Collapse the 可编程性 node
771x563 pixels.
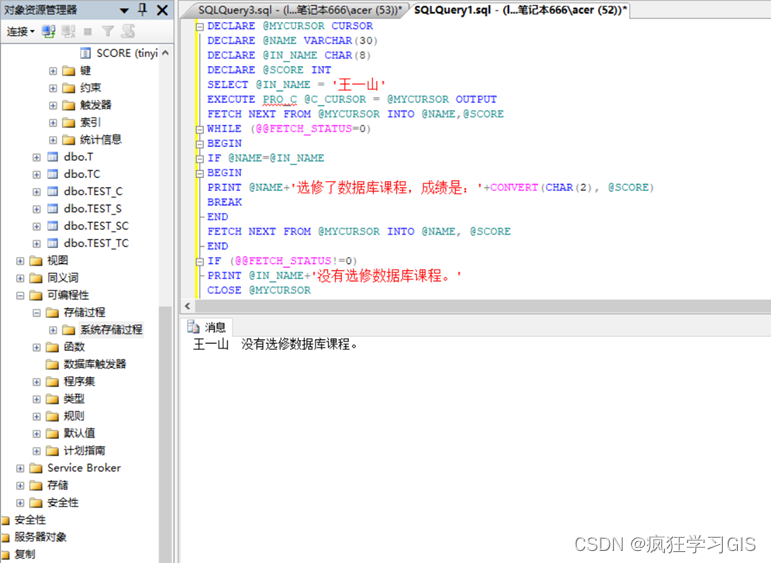[20, 296]
